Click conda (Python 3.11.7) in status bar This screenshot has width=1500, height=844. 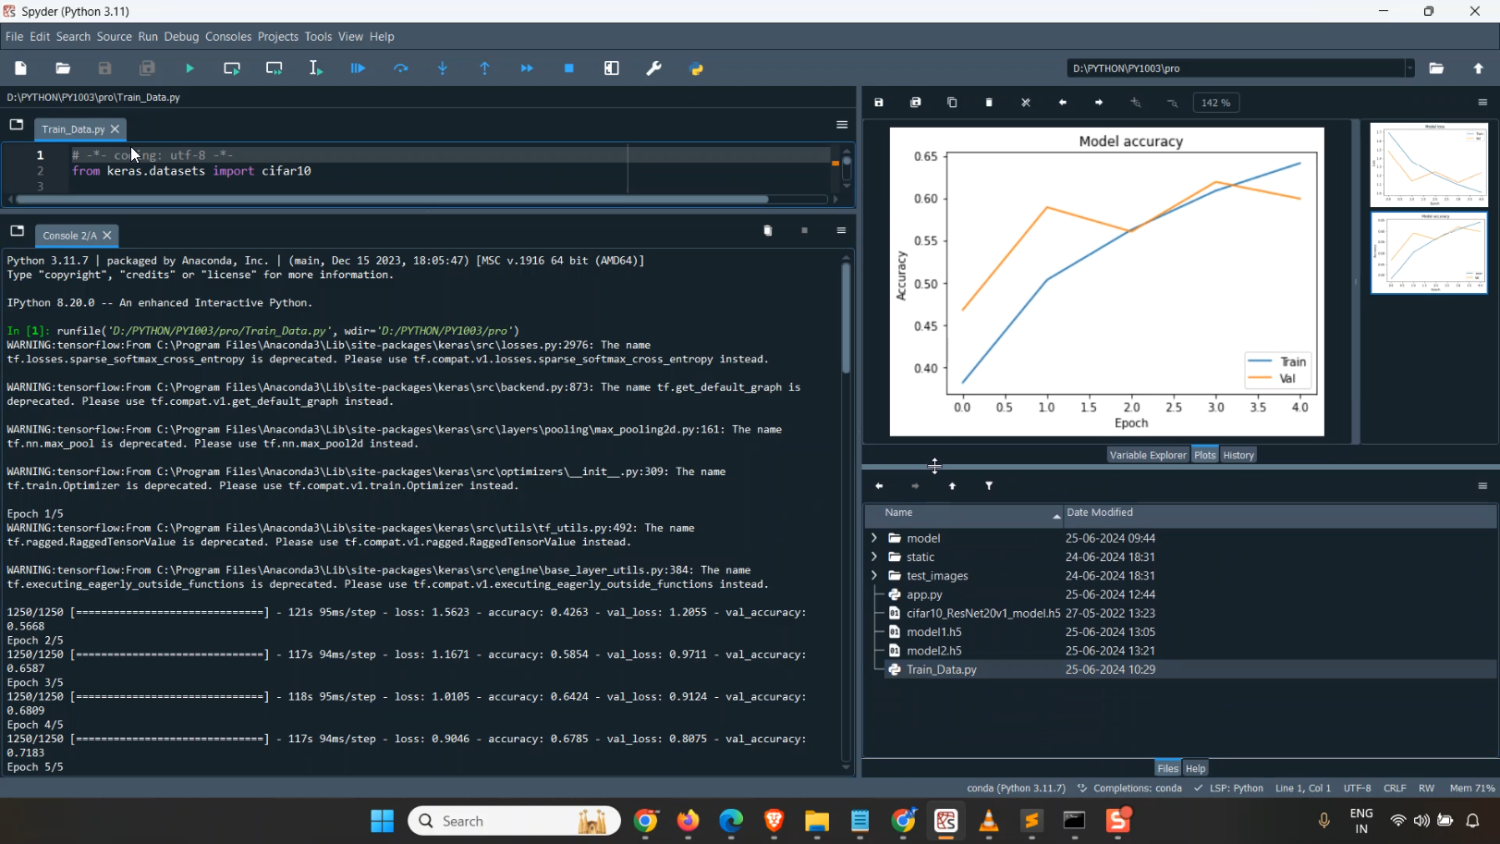pyautogui.click(x=1016, y=788)
